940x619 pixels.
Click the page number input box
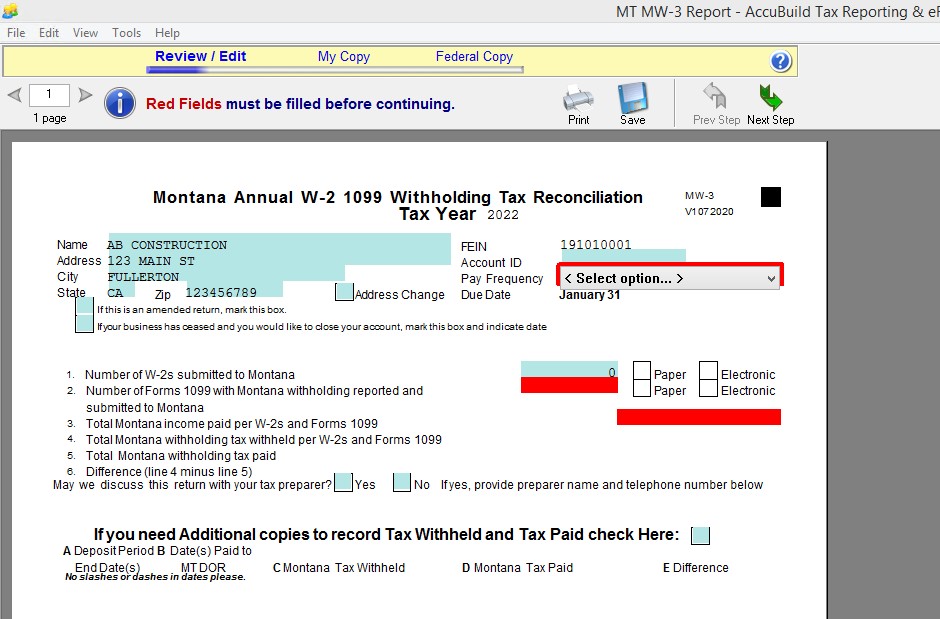click(49, 95)
